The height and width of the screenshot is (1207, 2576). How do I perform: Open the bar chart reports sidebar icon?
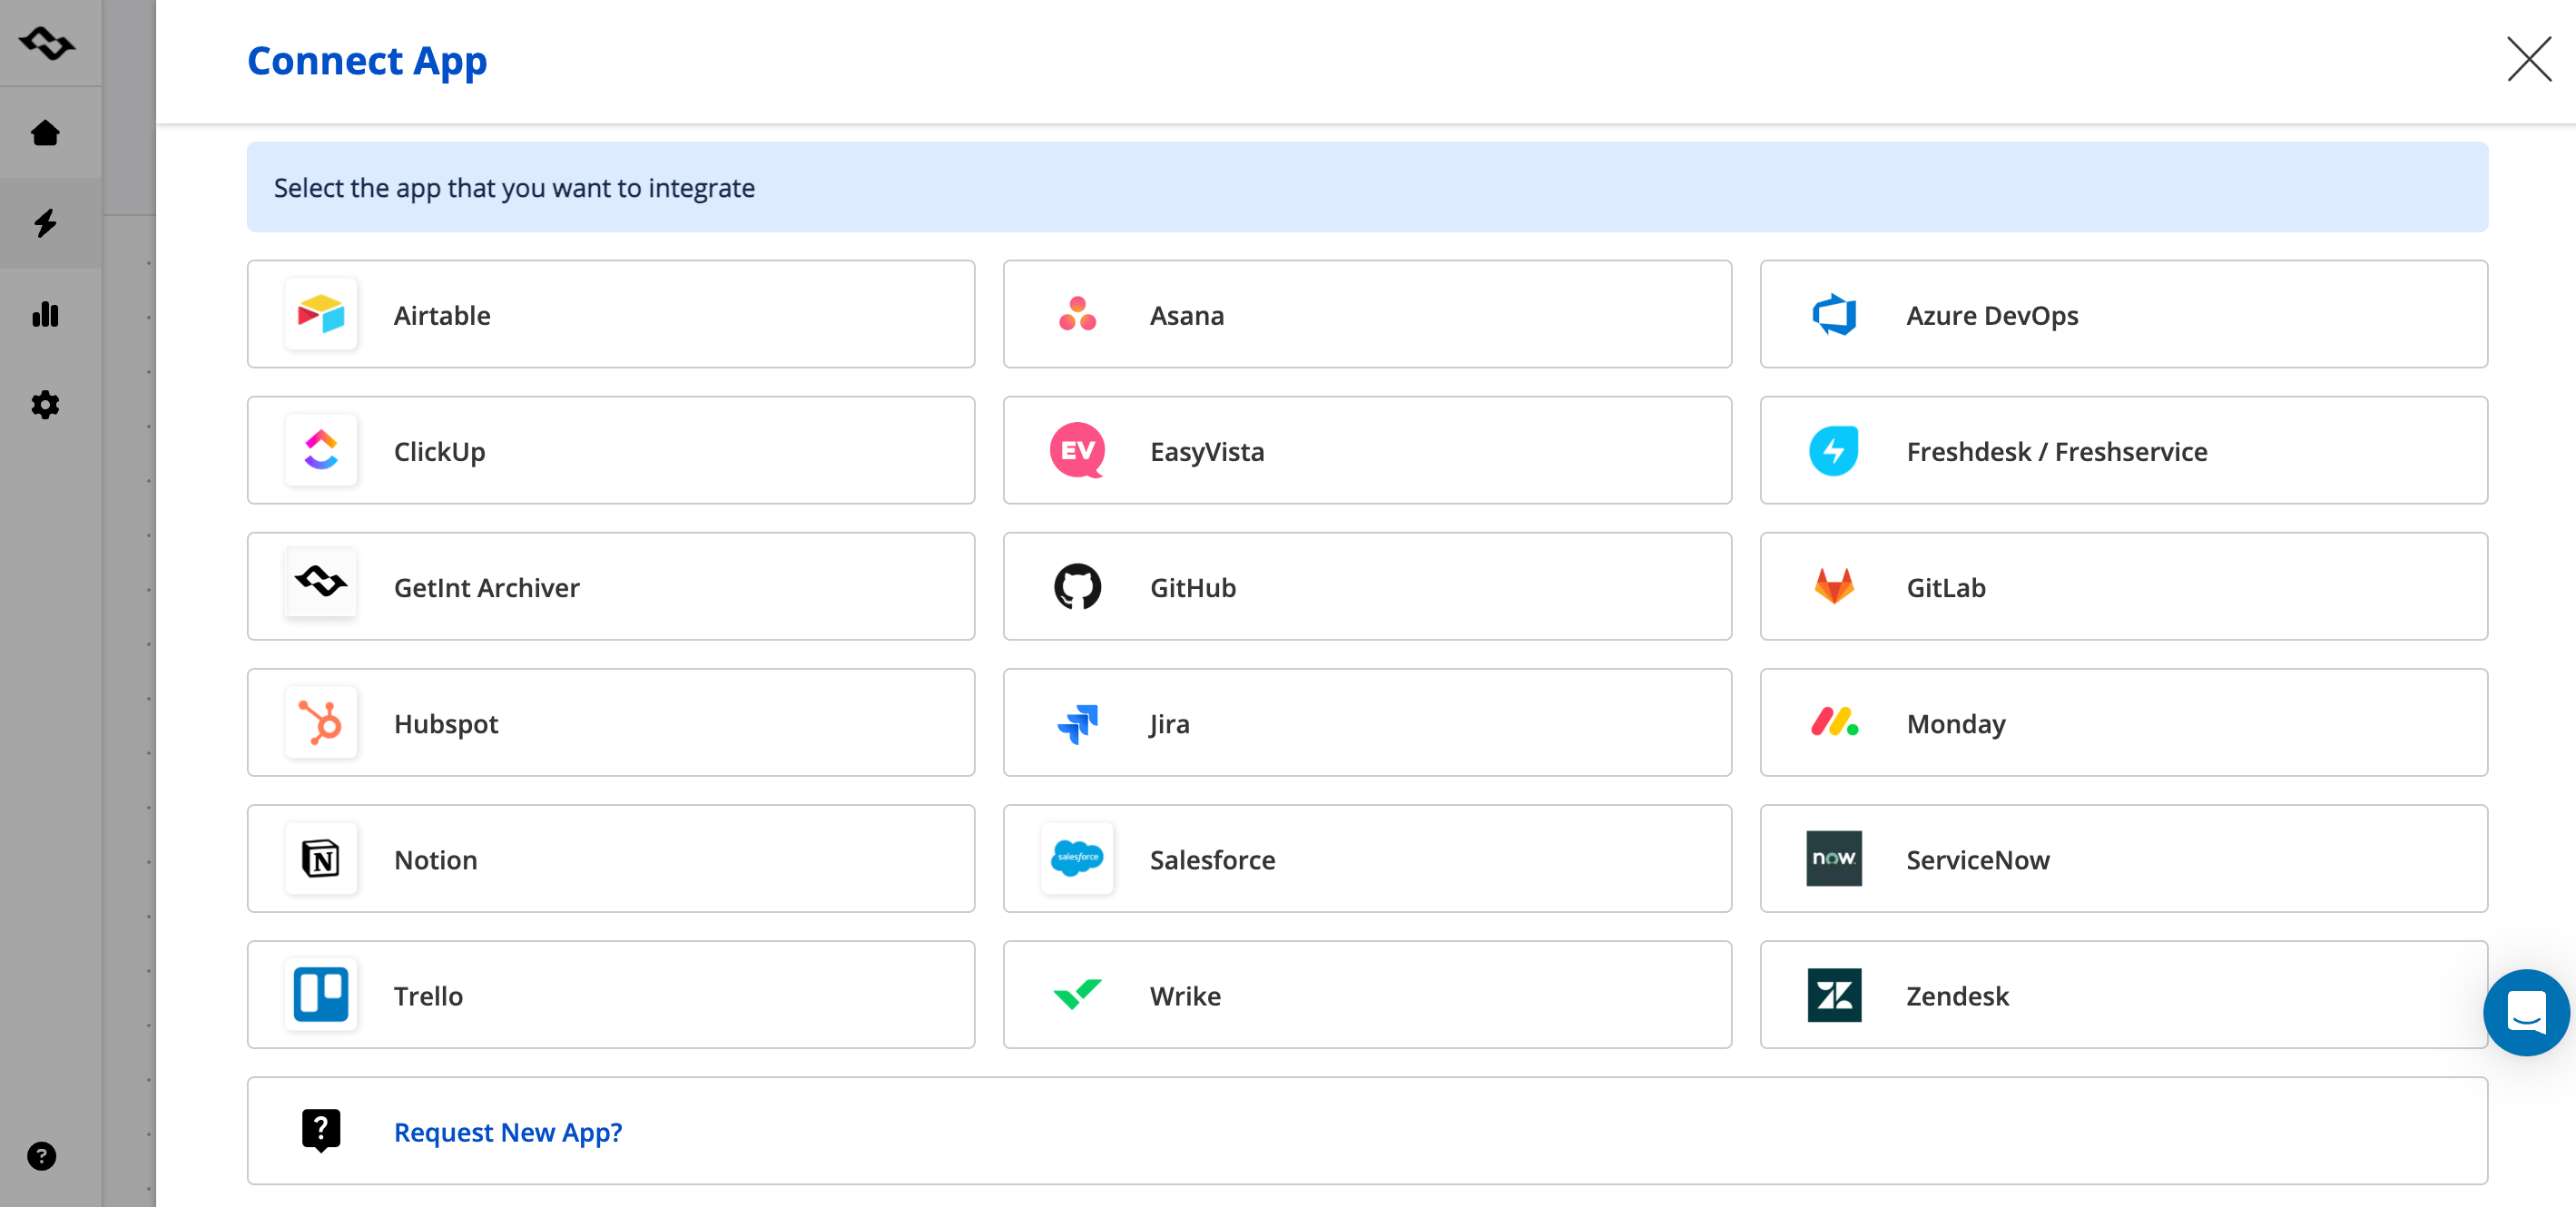(45, 314)
